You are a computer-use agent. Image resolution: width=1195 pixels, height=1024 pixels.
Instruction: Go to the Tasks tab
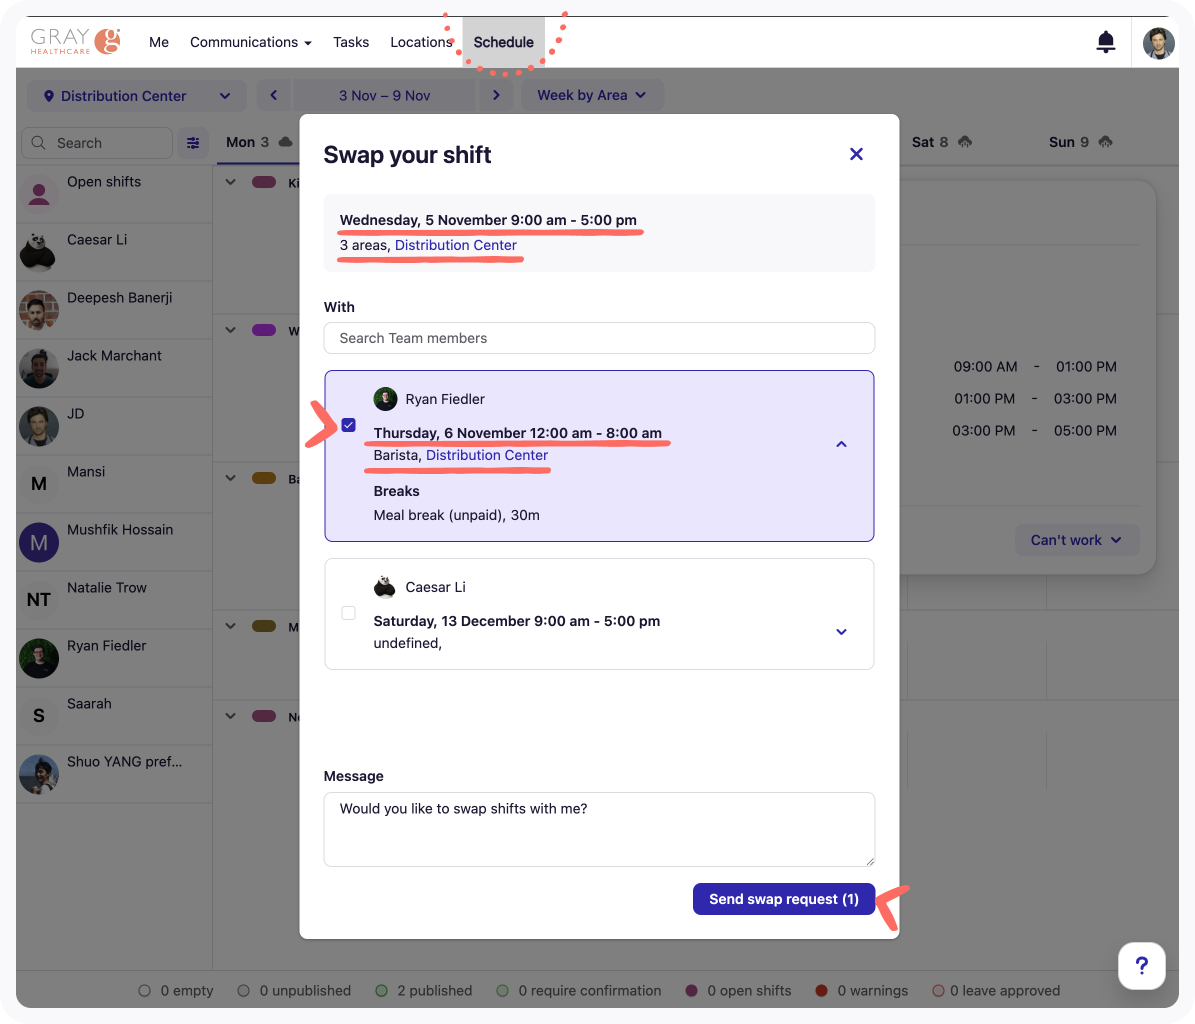pyautogui.click(x=351, y=42)
